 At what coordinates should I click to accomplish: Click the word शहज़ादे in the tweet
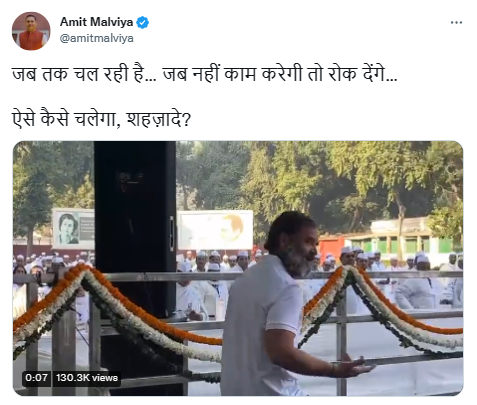[159, 118]
